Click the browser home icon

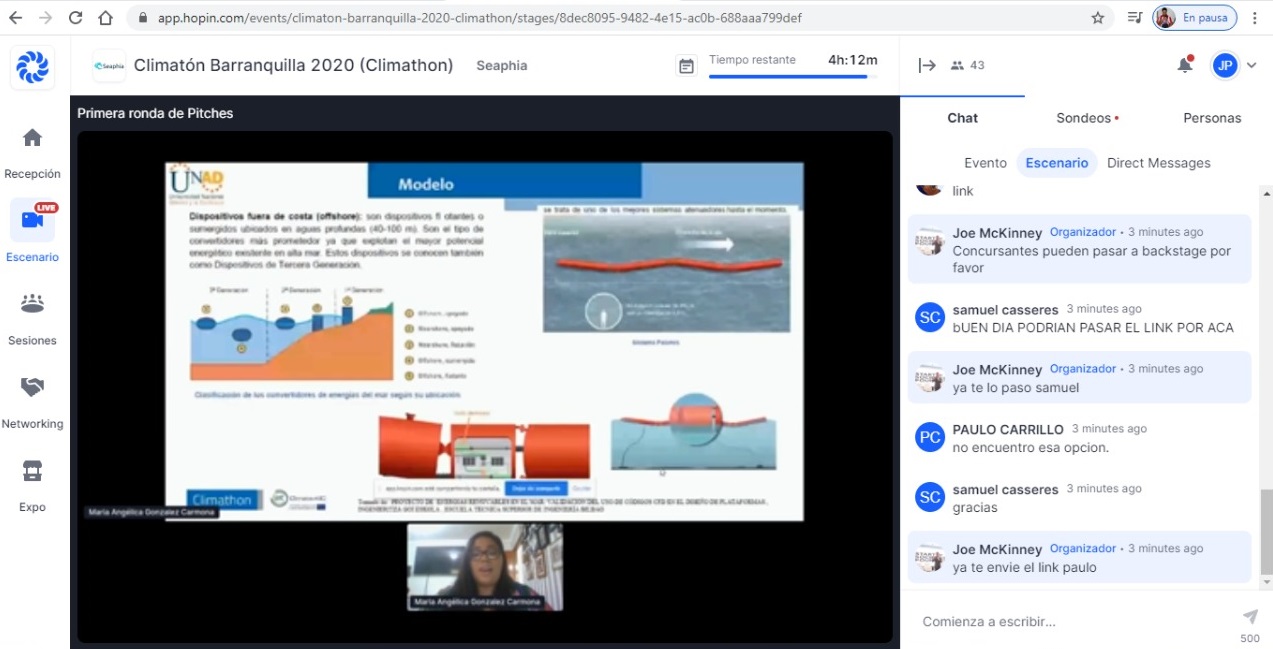(x=106, y=18)
